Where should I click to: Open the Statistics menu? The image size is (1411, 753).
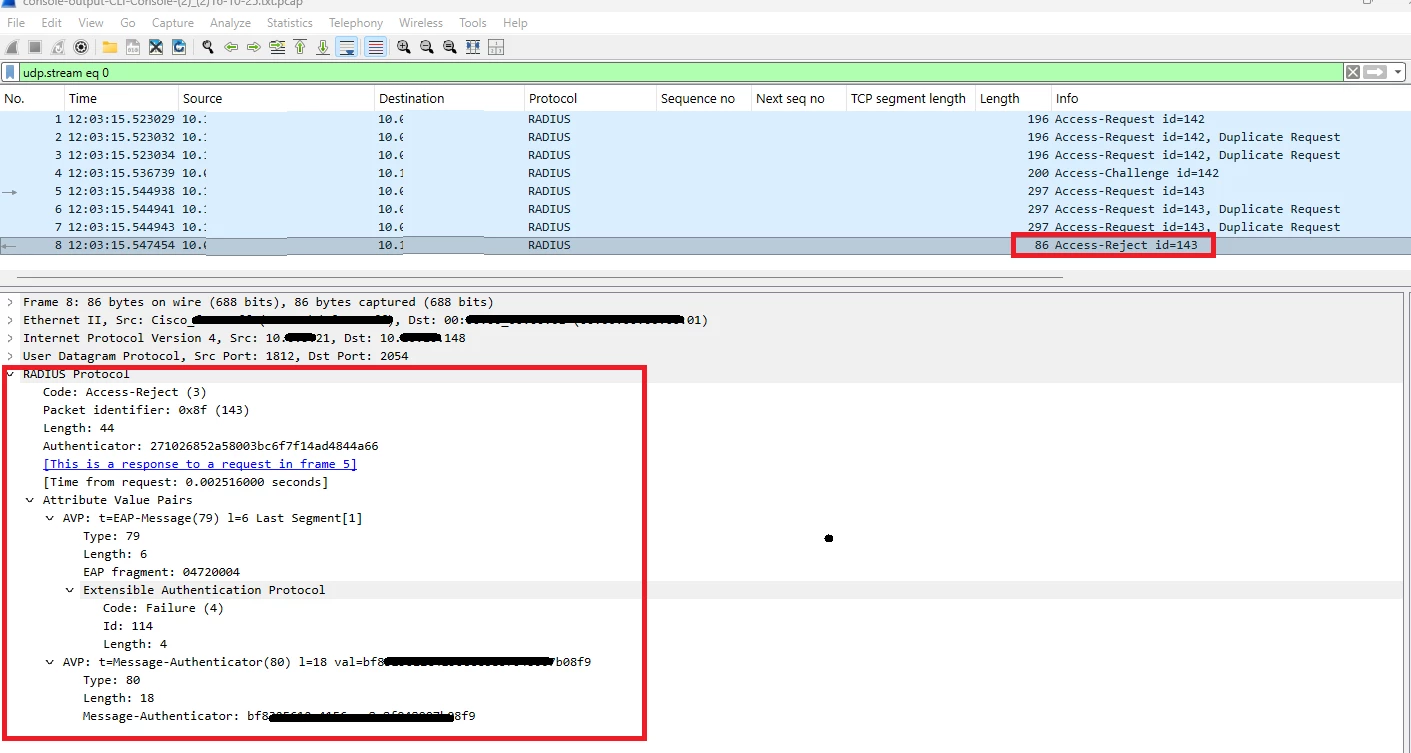pos(289,22)
